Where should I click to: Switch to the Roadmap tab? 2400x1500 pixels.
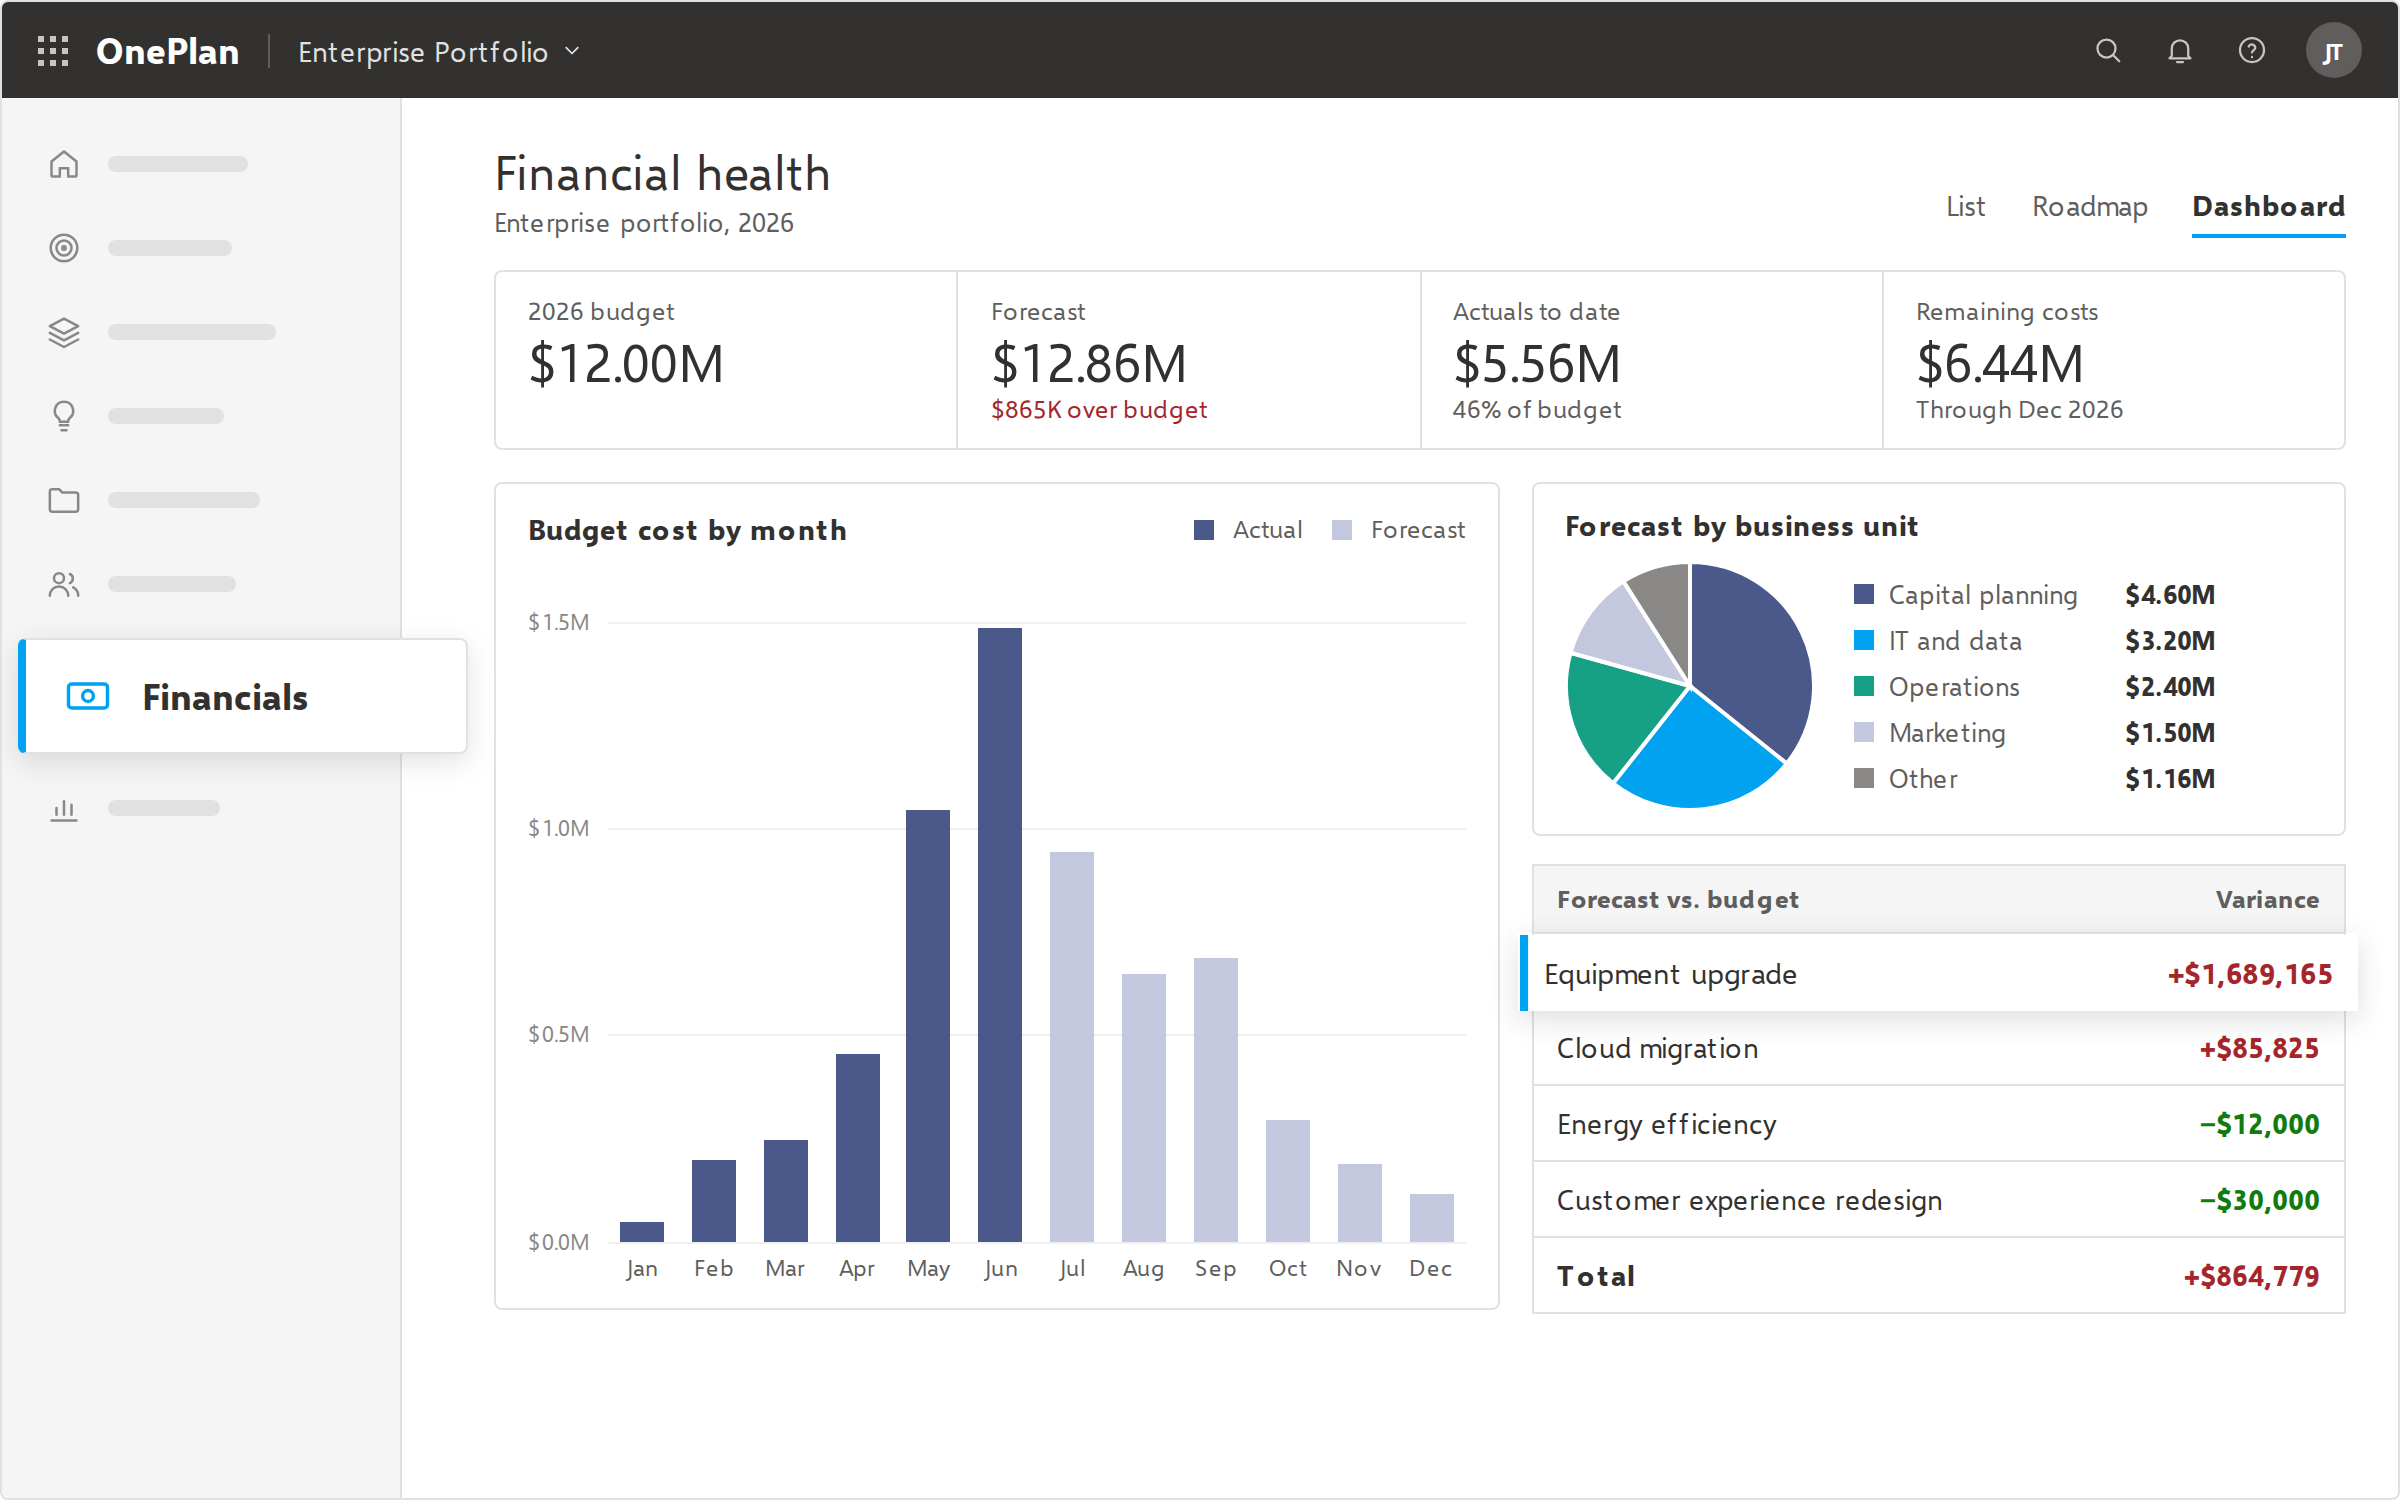2090,206
